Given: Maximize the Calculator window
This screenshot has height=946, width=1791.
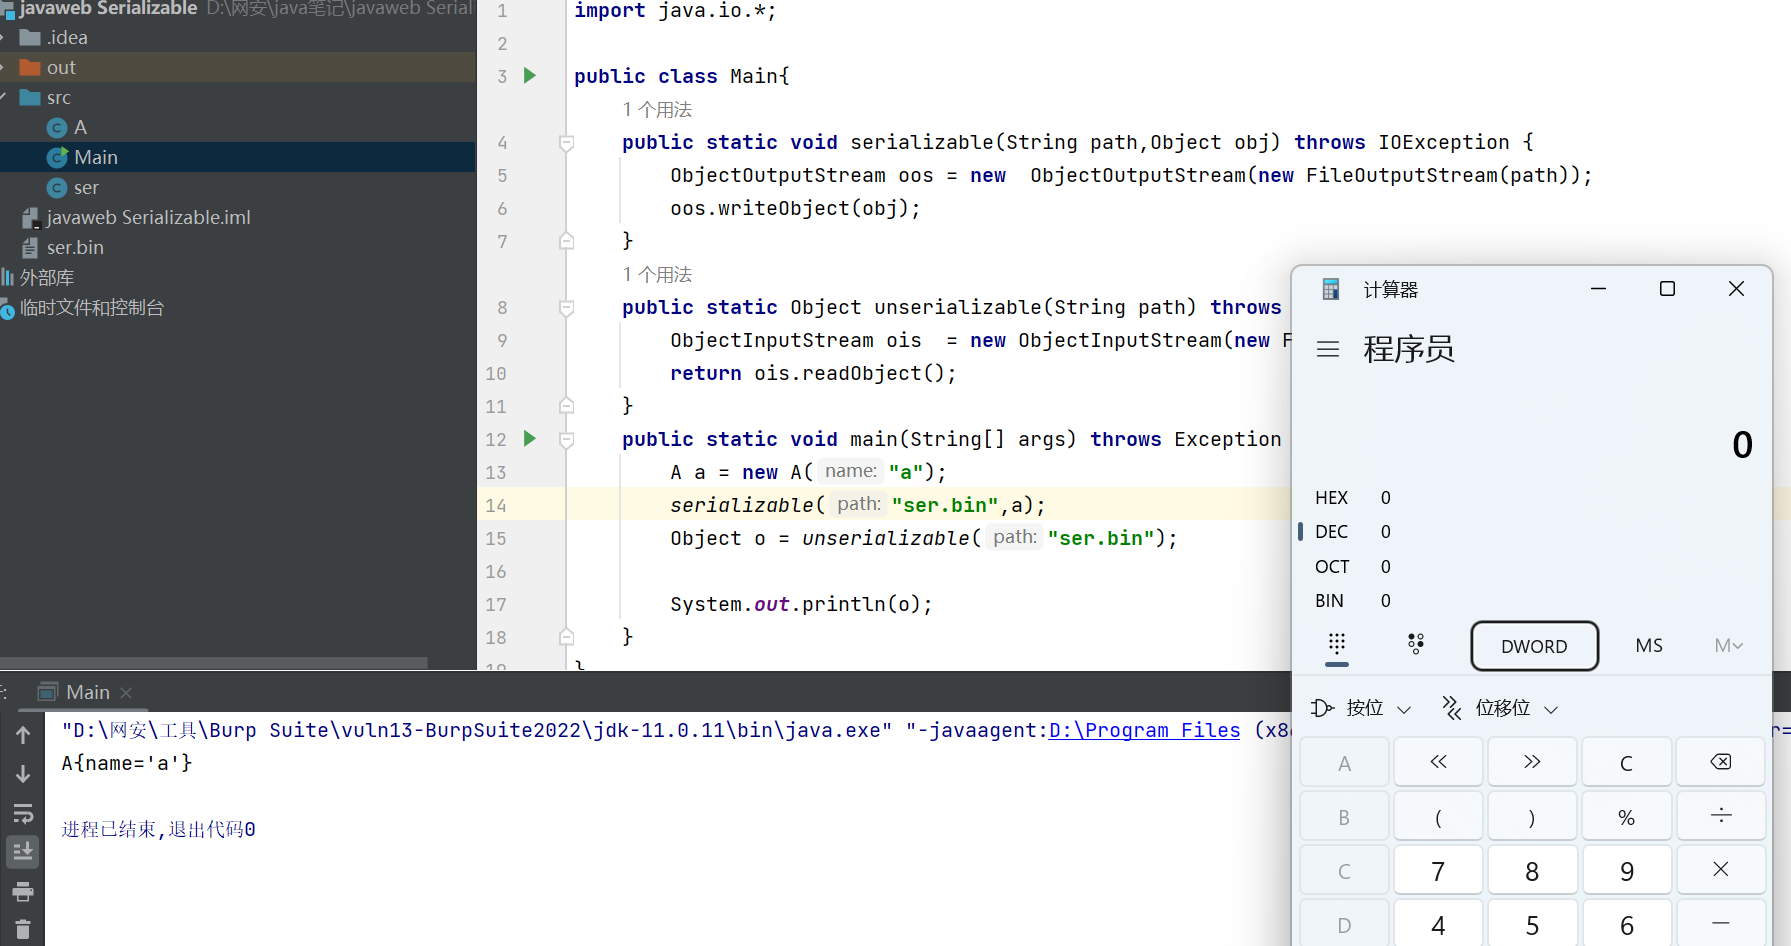Looking at the screenshot, I should [1667, 289].
